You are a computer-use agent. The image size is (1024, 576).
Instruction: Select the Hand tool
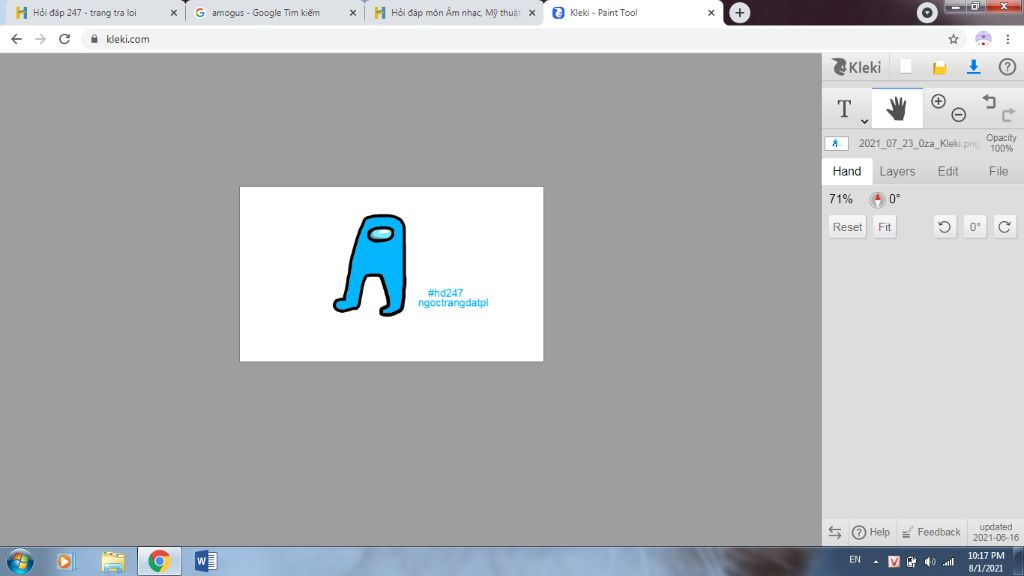(x=897, y=108)
